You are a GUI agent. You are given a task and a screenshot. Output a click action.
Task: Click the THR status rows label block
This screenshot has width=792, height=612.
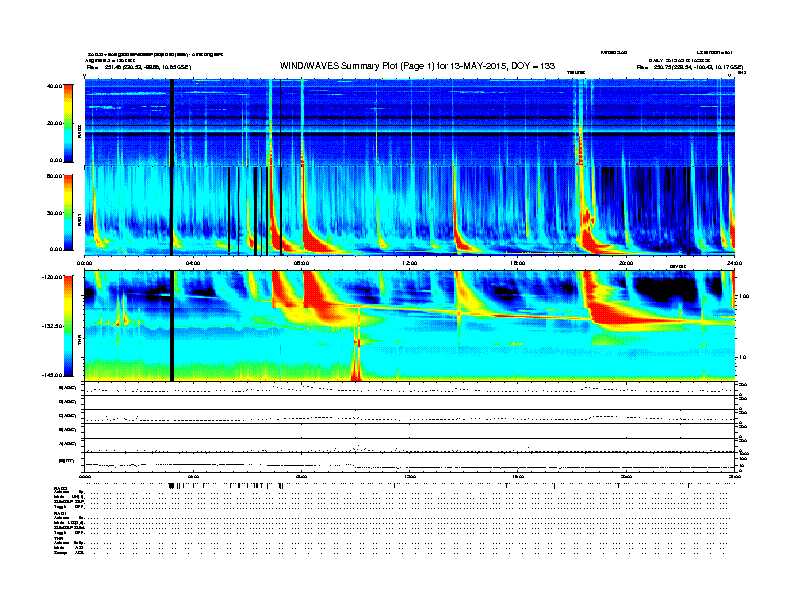pyautogui.click(x=69, y=546)
